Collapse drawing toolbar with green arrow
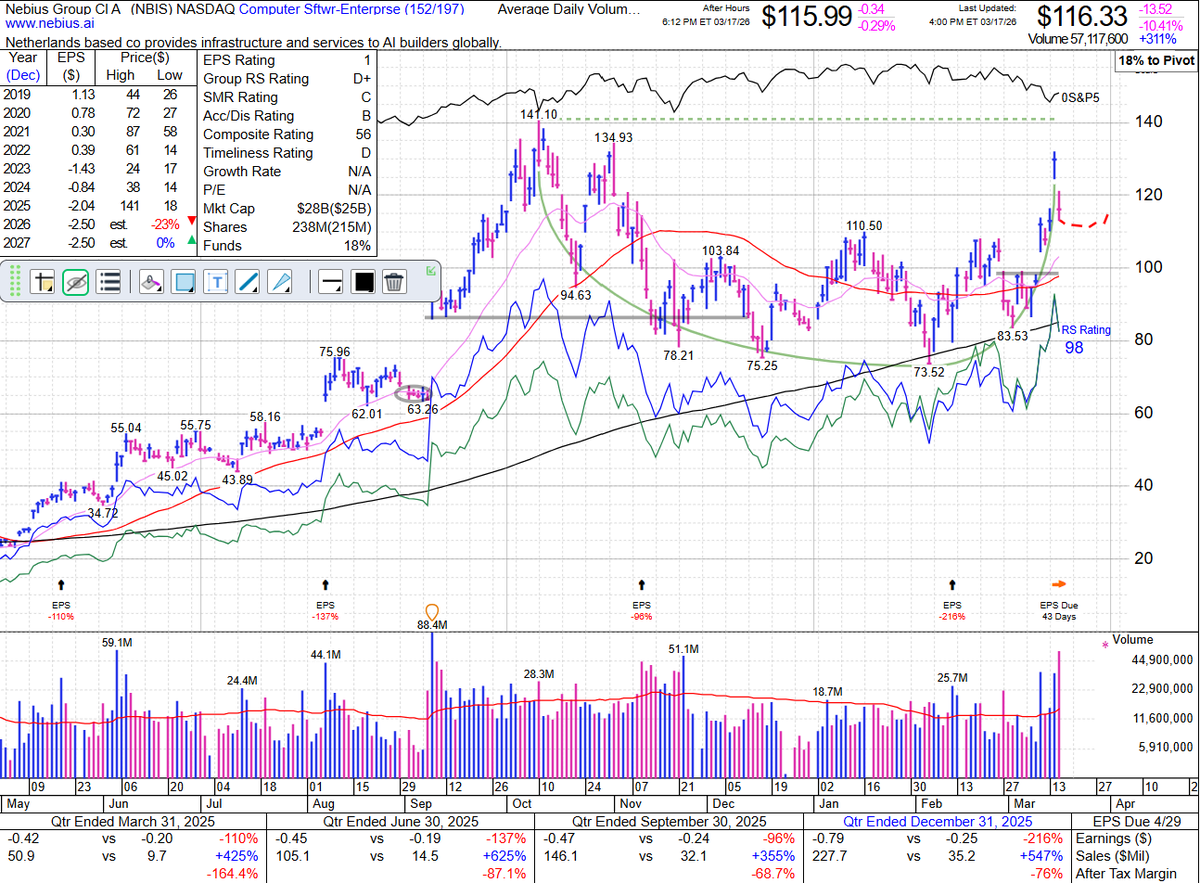Screen dimensions: 1200x883 pos(431,269)
